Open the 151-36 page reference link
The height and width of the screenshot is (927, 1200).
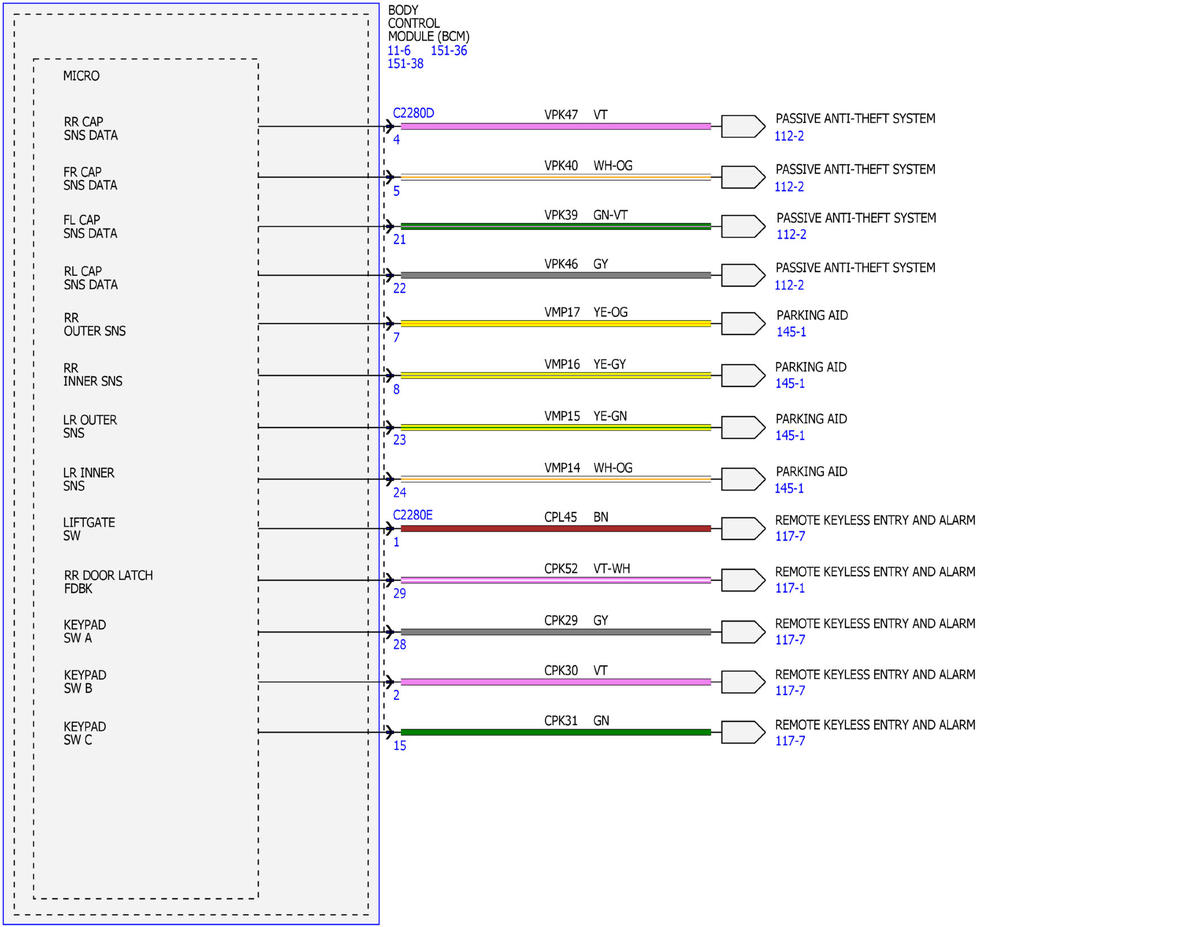coord(449,50)
